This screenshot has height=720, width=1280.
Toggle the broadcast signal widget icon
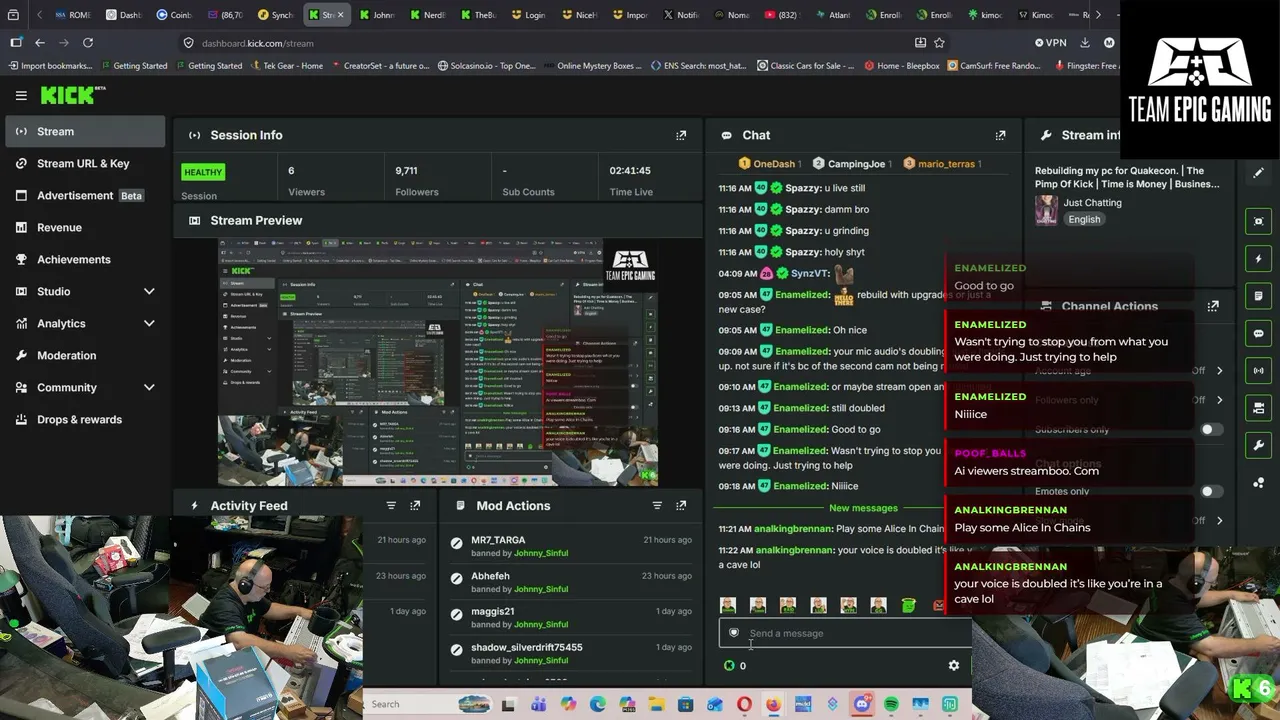[1258, 370]
